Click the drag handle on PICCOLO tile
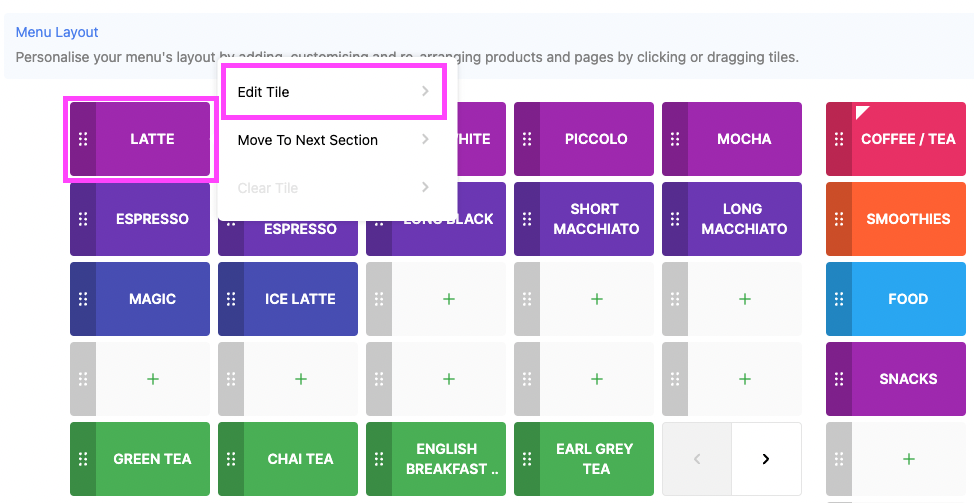This screenshot has height=503, width=974. (x=527, y=139)
